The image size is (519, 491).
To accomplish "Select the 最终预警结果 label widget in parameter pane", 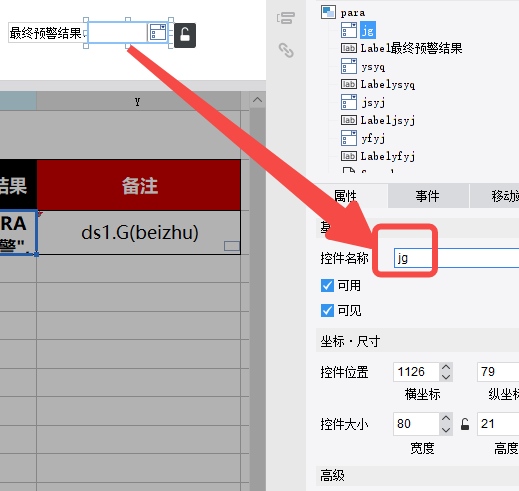I will point(47,33).
